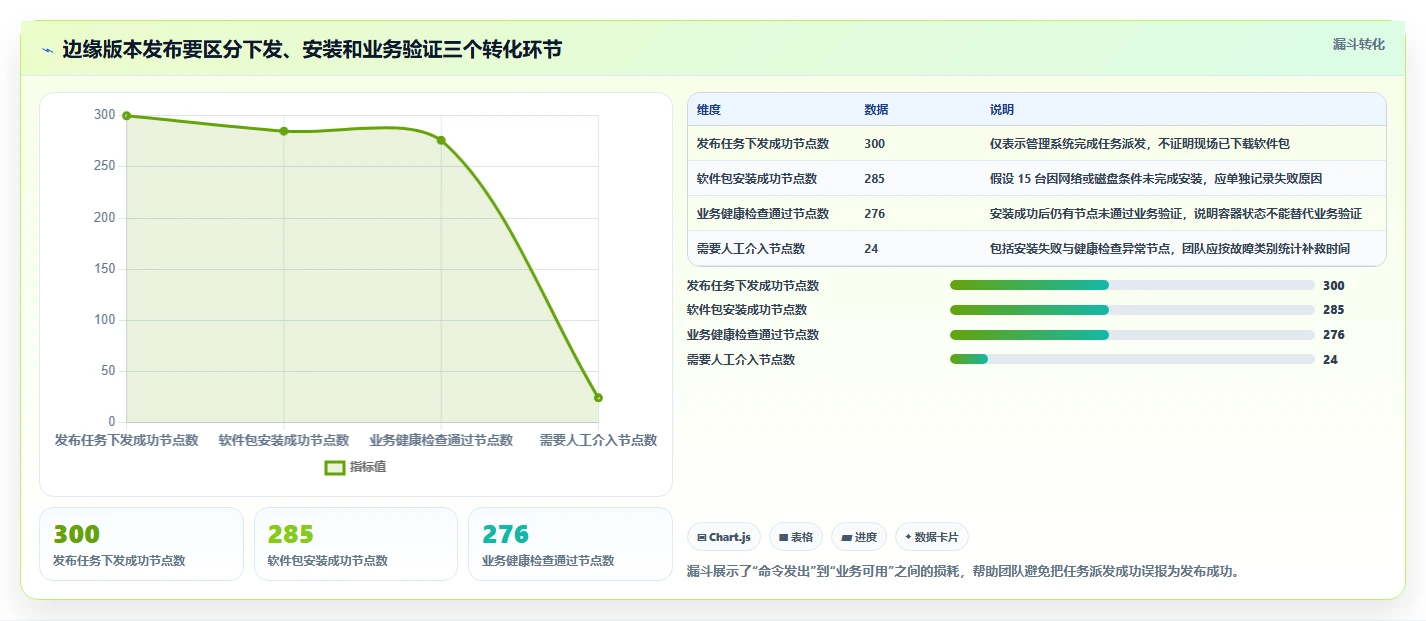Click progress bar for 业务健康检查通过节点数
The width and height of the screenshot is (1426, 621).
pos(1132,335)
